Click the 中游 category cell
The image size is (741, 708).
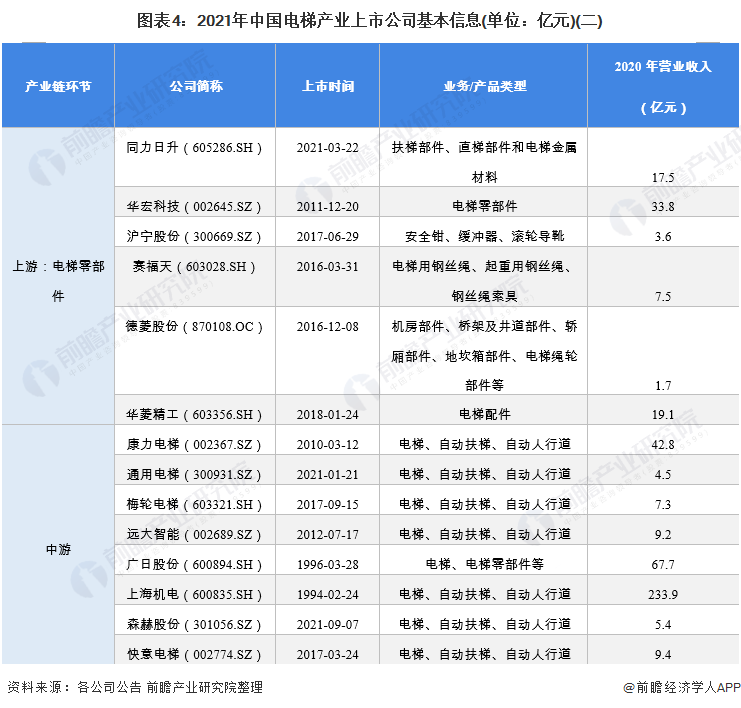pyautogui.click(x=58, y=549)
